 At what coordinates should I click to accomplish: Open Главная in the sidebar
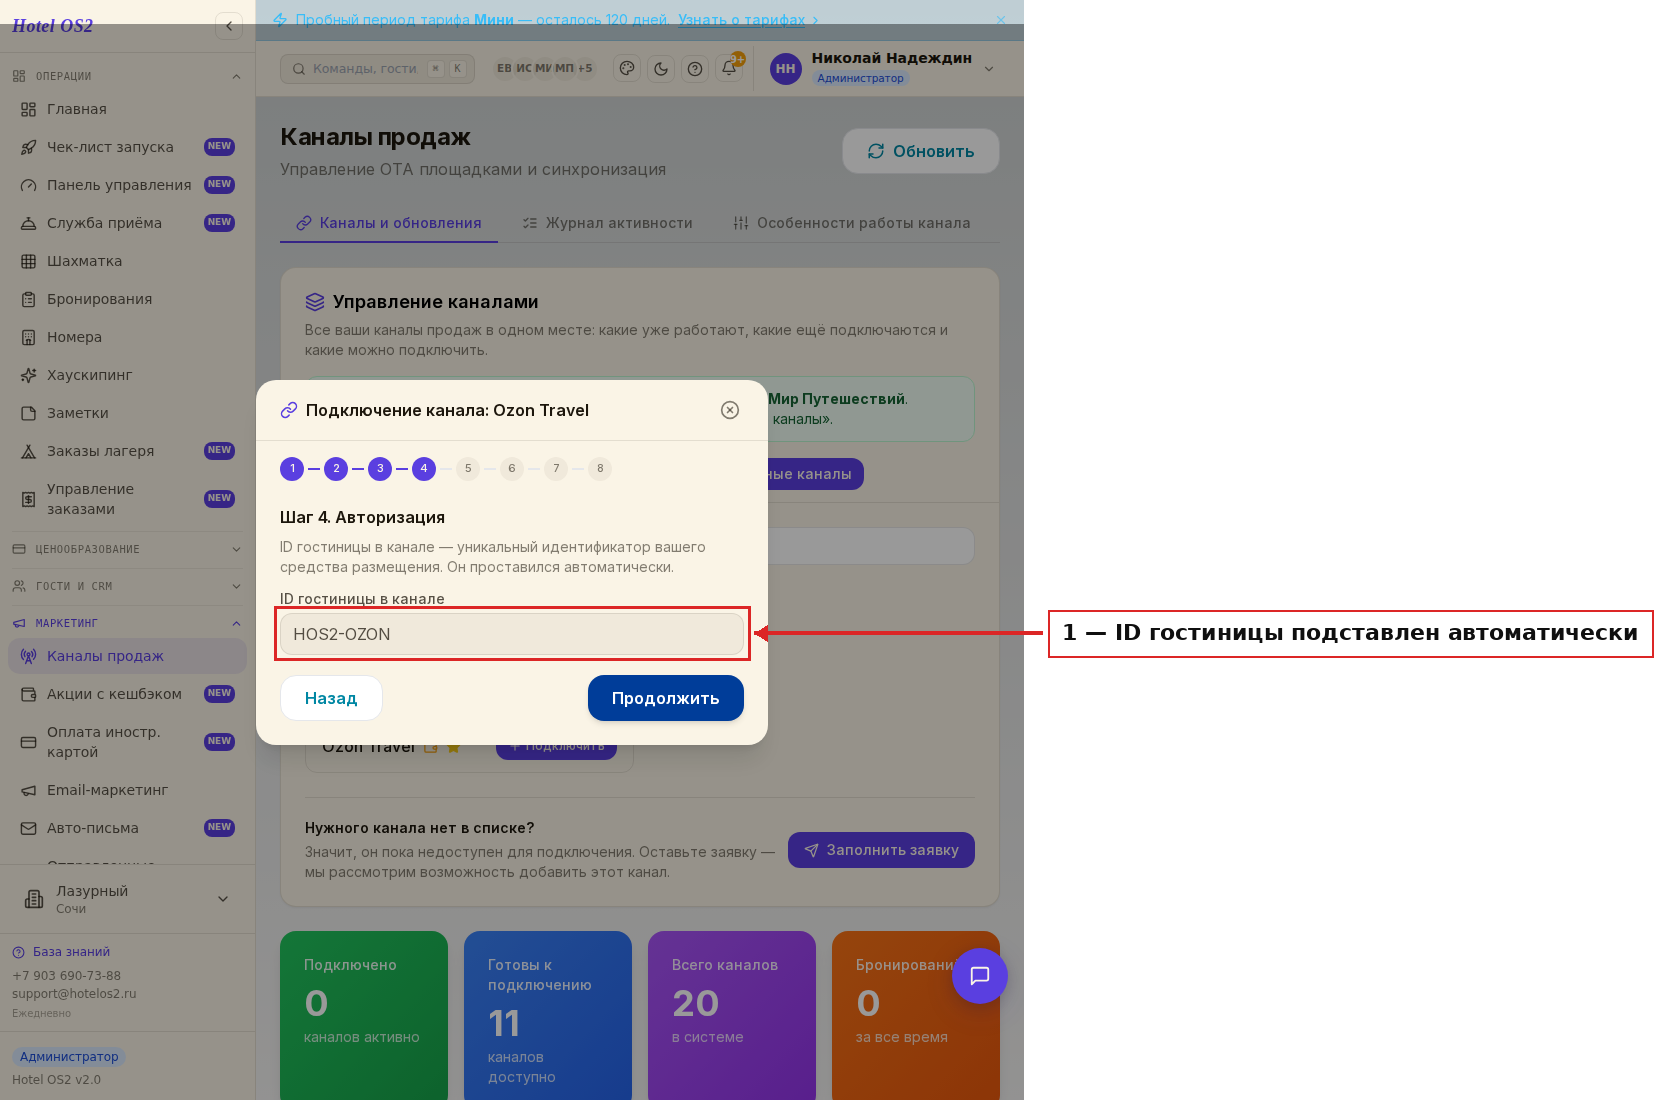point(127,109)
